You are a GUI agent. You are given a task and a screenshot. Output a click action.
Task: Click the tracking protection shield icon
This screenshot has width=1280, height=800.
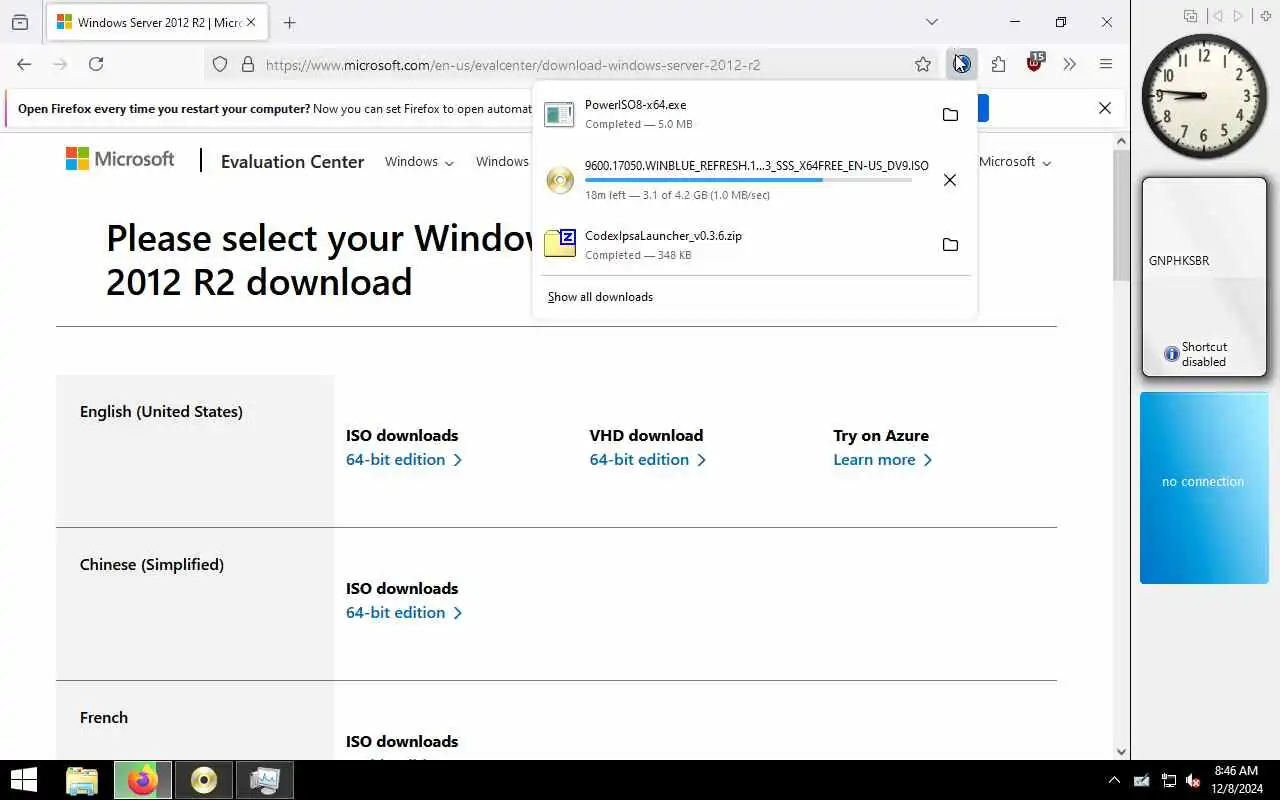point(220,64)
